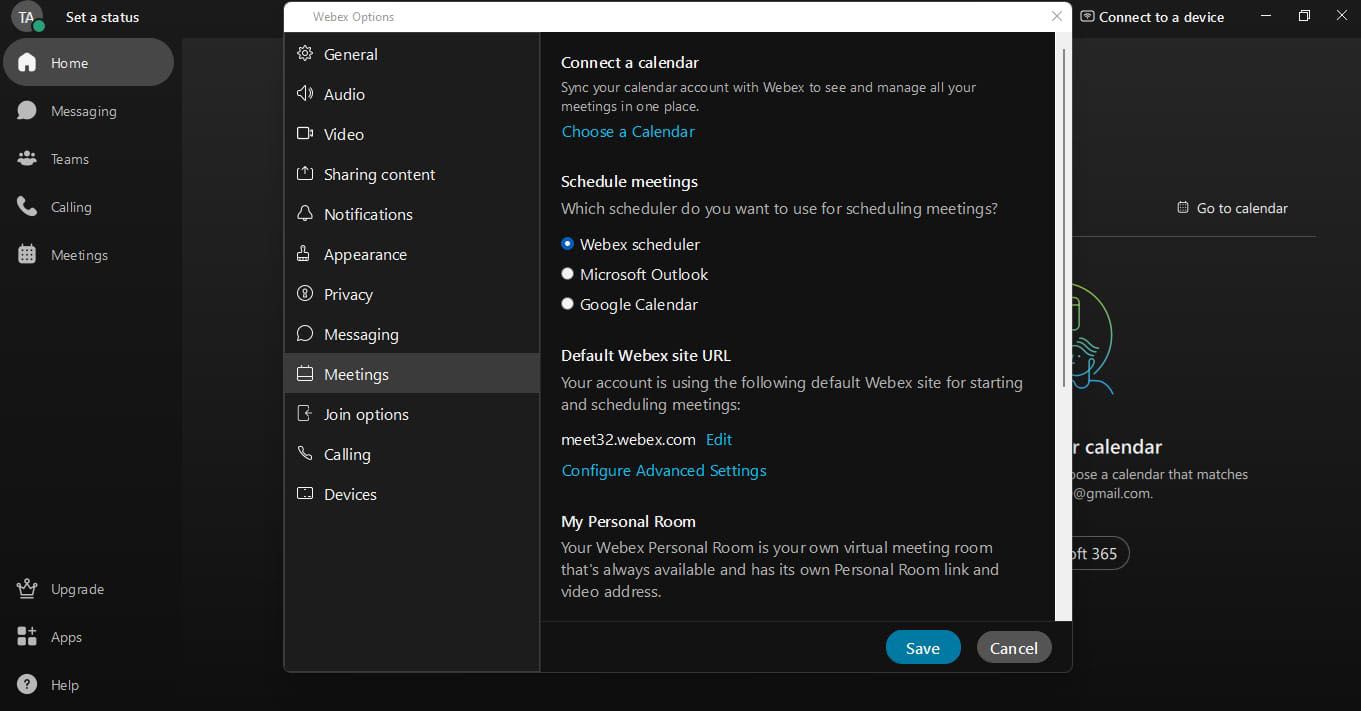Go to Sharing content settings
The image size is (1361, 711).
[379, 175]
